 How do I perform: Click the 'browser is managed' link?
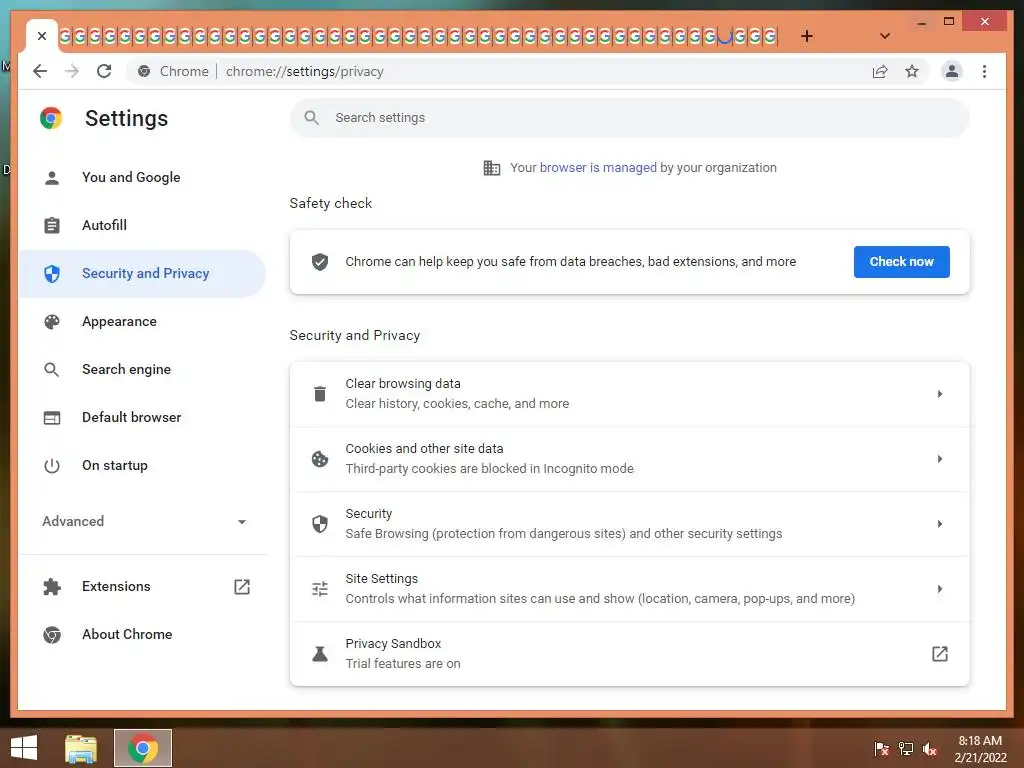pyautogui.click(x=598, y=168)
